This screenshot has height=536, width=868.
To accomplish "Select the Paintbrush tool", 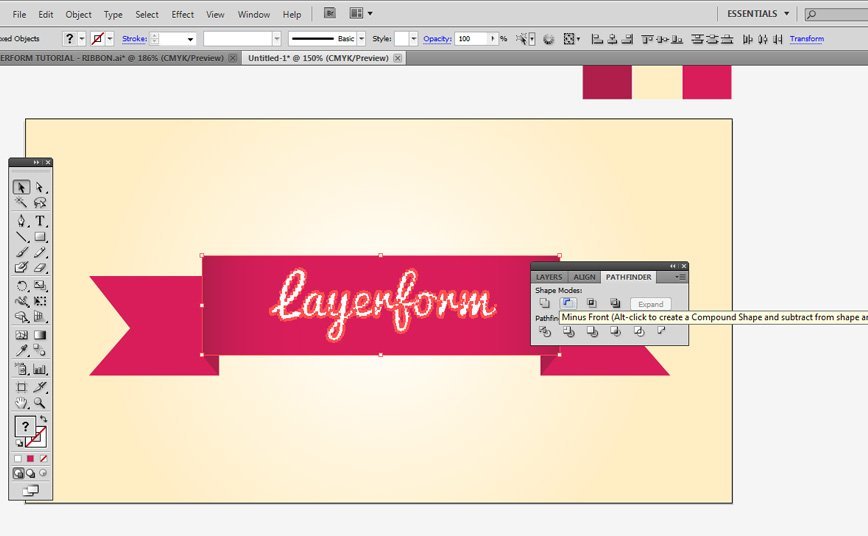I will (22, 252).
